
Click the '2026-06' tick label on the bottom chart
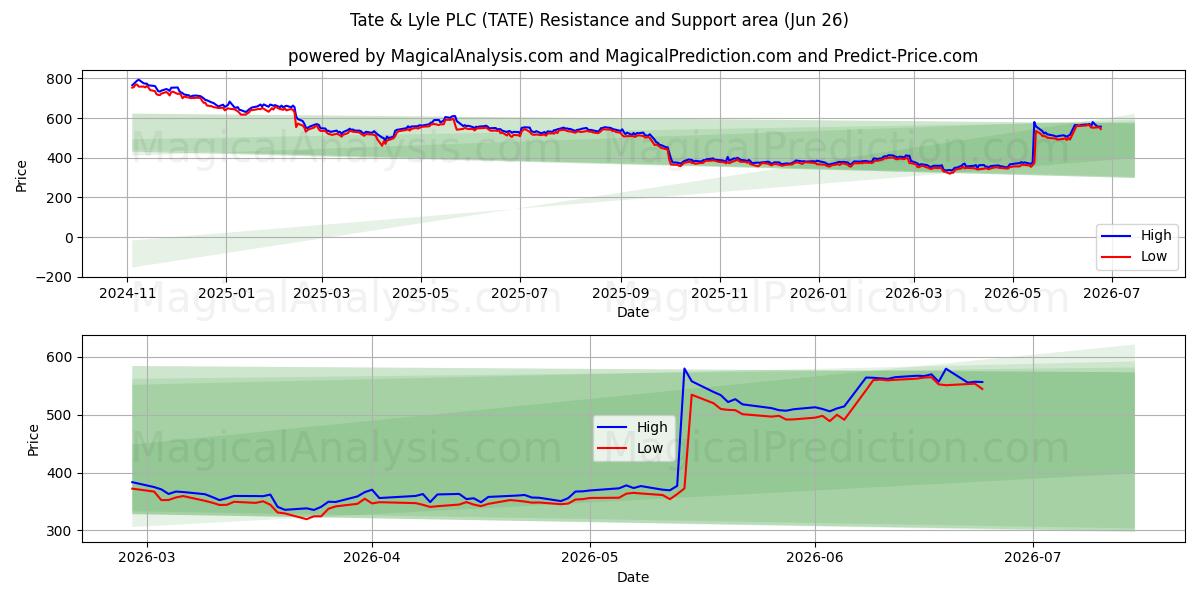815,557
